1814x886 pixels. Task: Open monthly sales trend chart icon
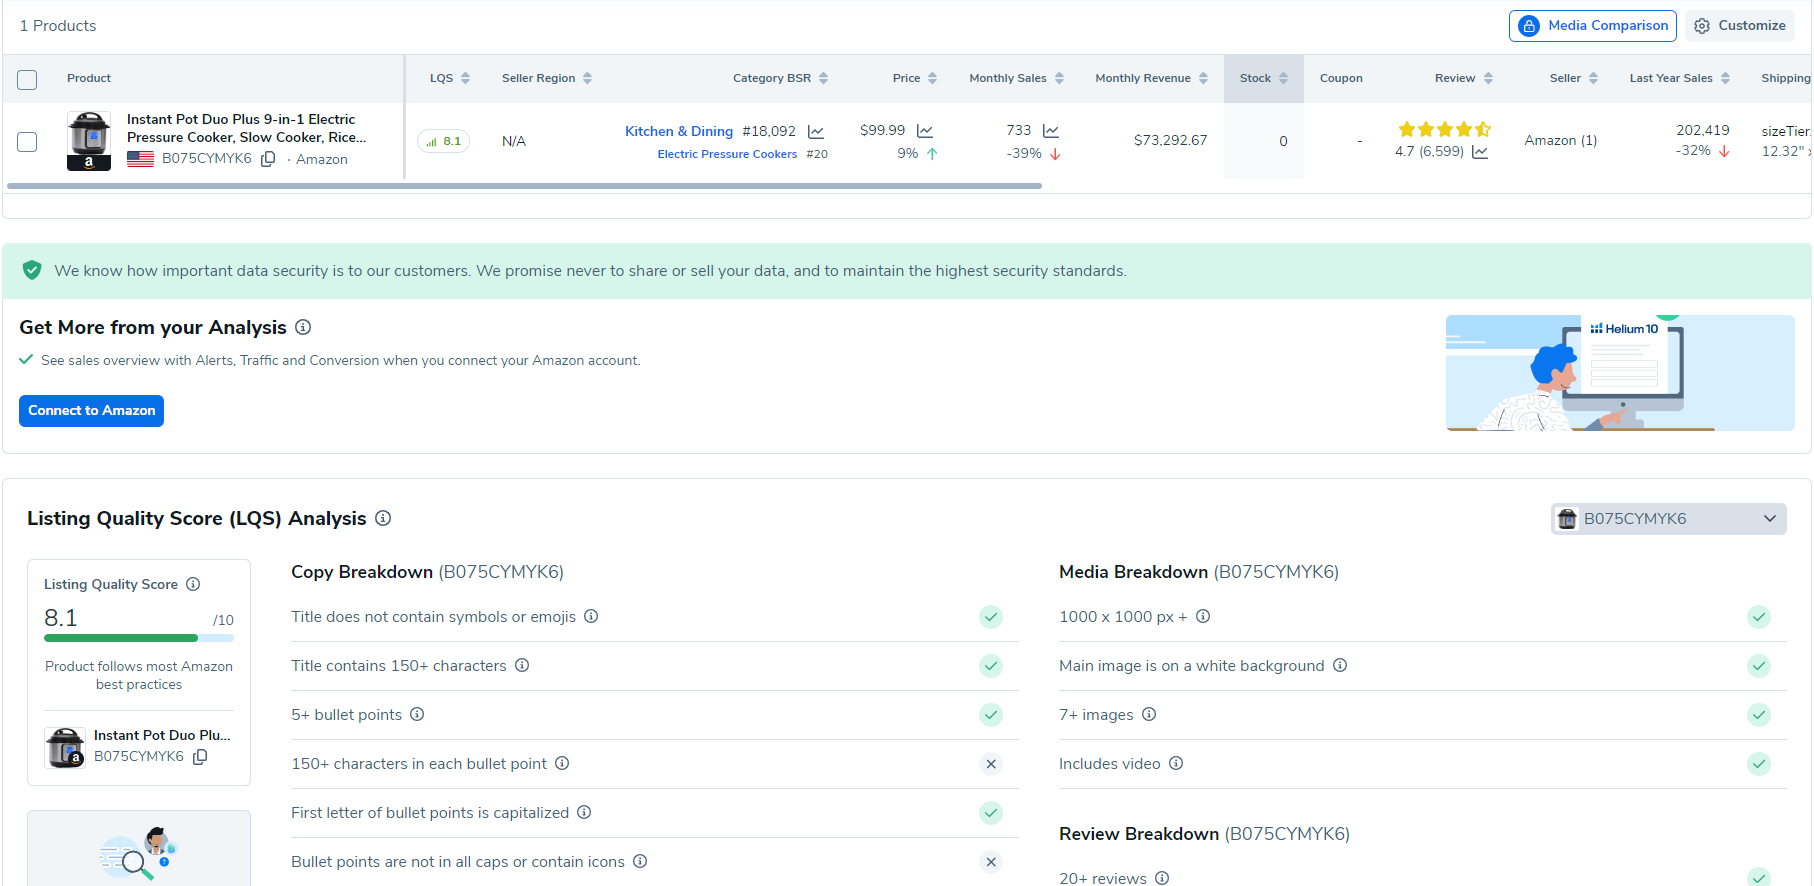click(x=1051, y=131)
